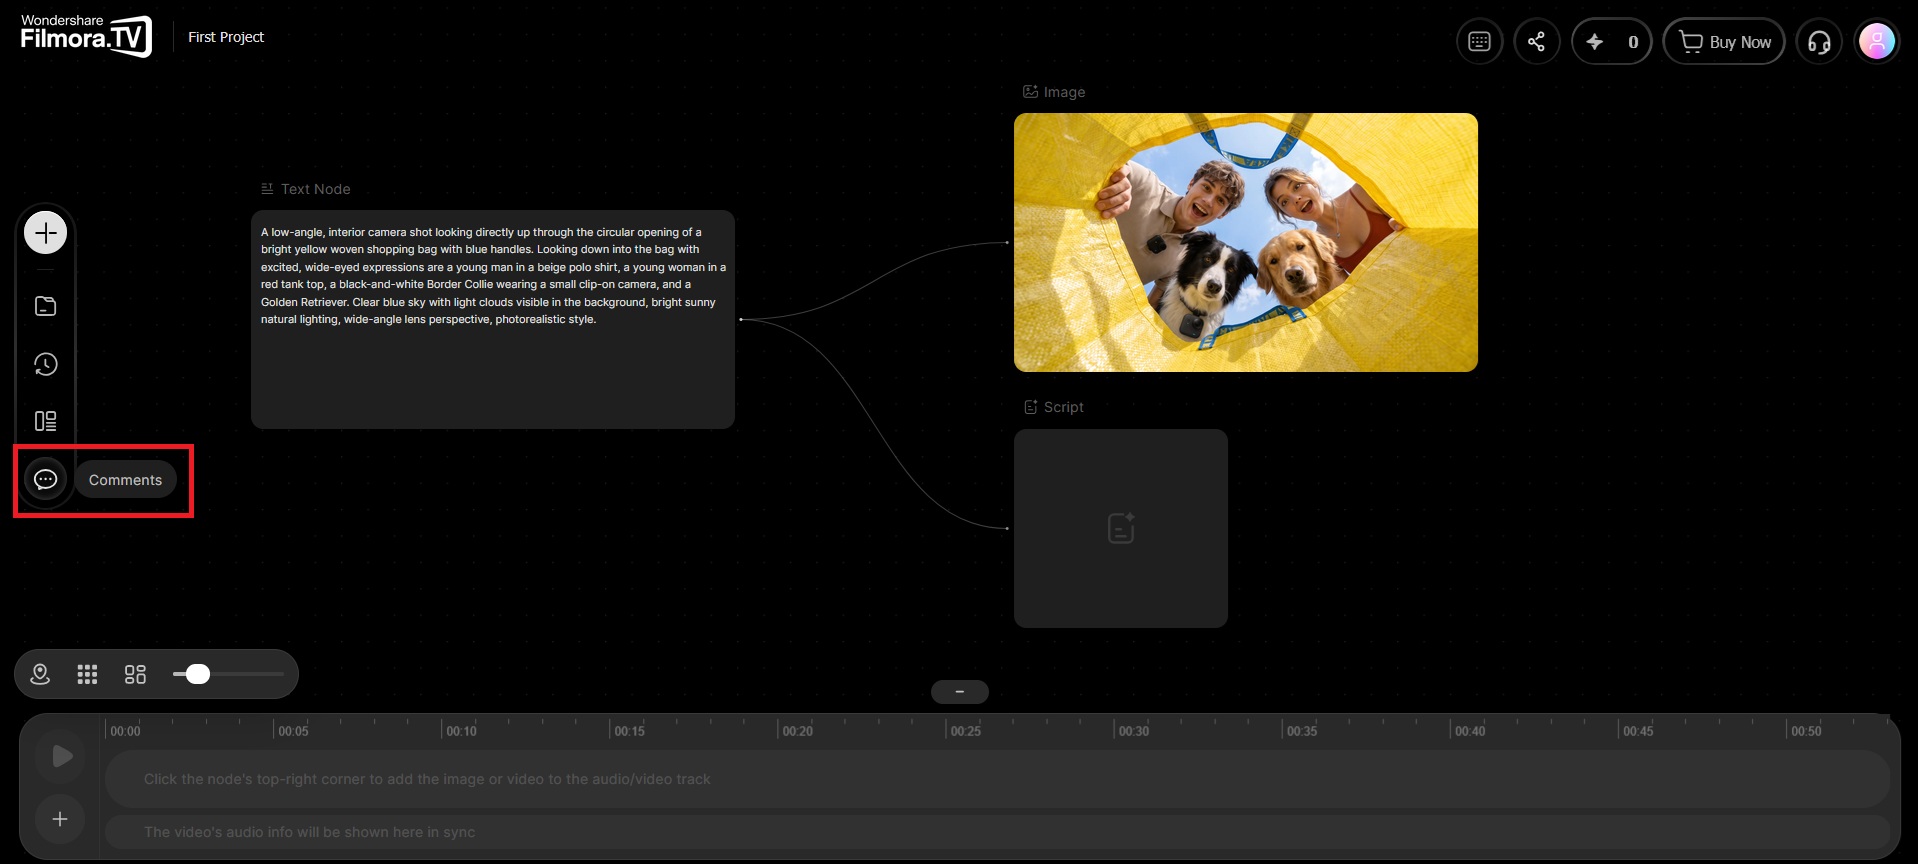This screenshot has width=1918, height=864.
Task: Click the First Project title
Action: tap(226, 37)
